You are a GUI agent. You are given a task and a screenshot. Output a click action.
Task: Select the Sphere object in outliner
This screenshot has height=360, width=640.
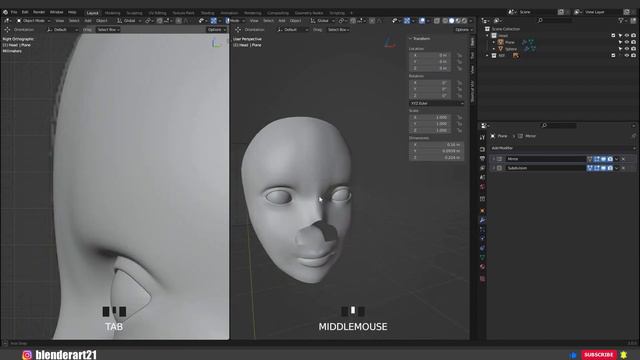coord(511,49)
